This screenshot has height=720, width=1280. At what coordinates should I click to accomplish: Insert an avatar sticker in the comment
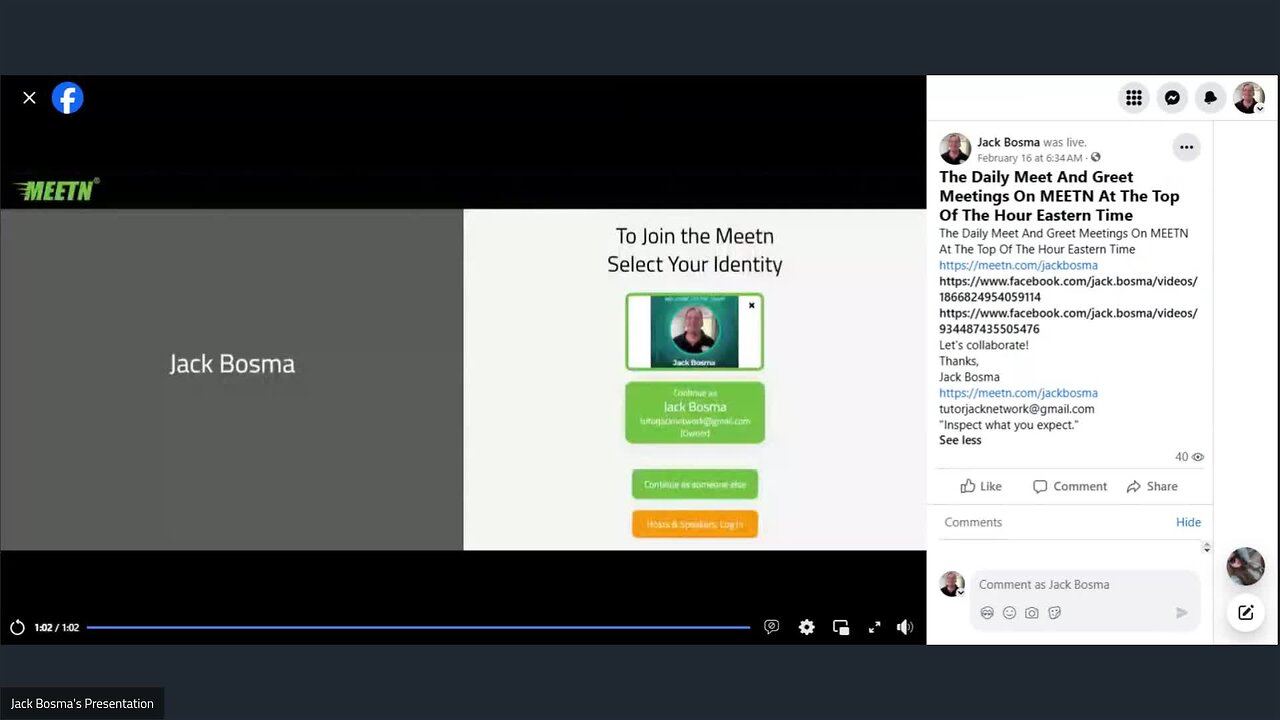(x=987, y=613)
